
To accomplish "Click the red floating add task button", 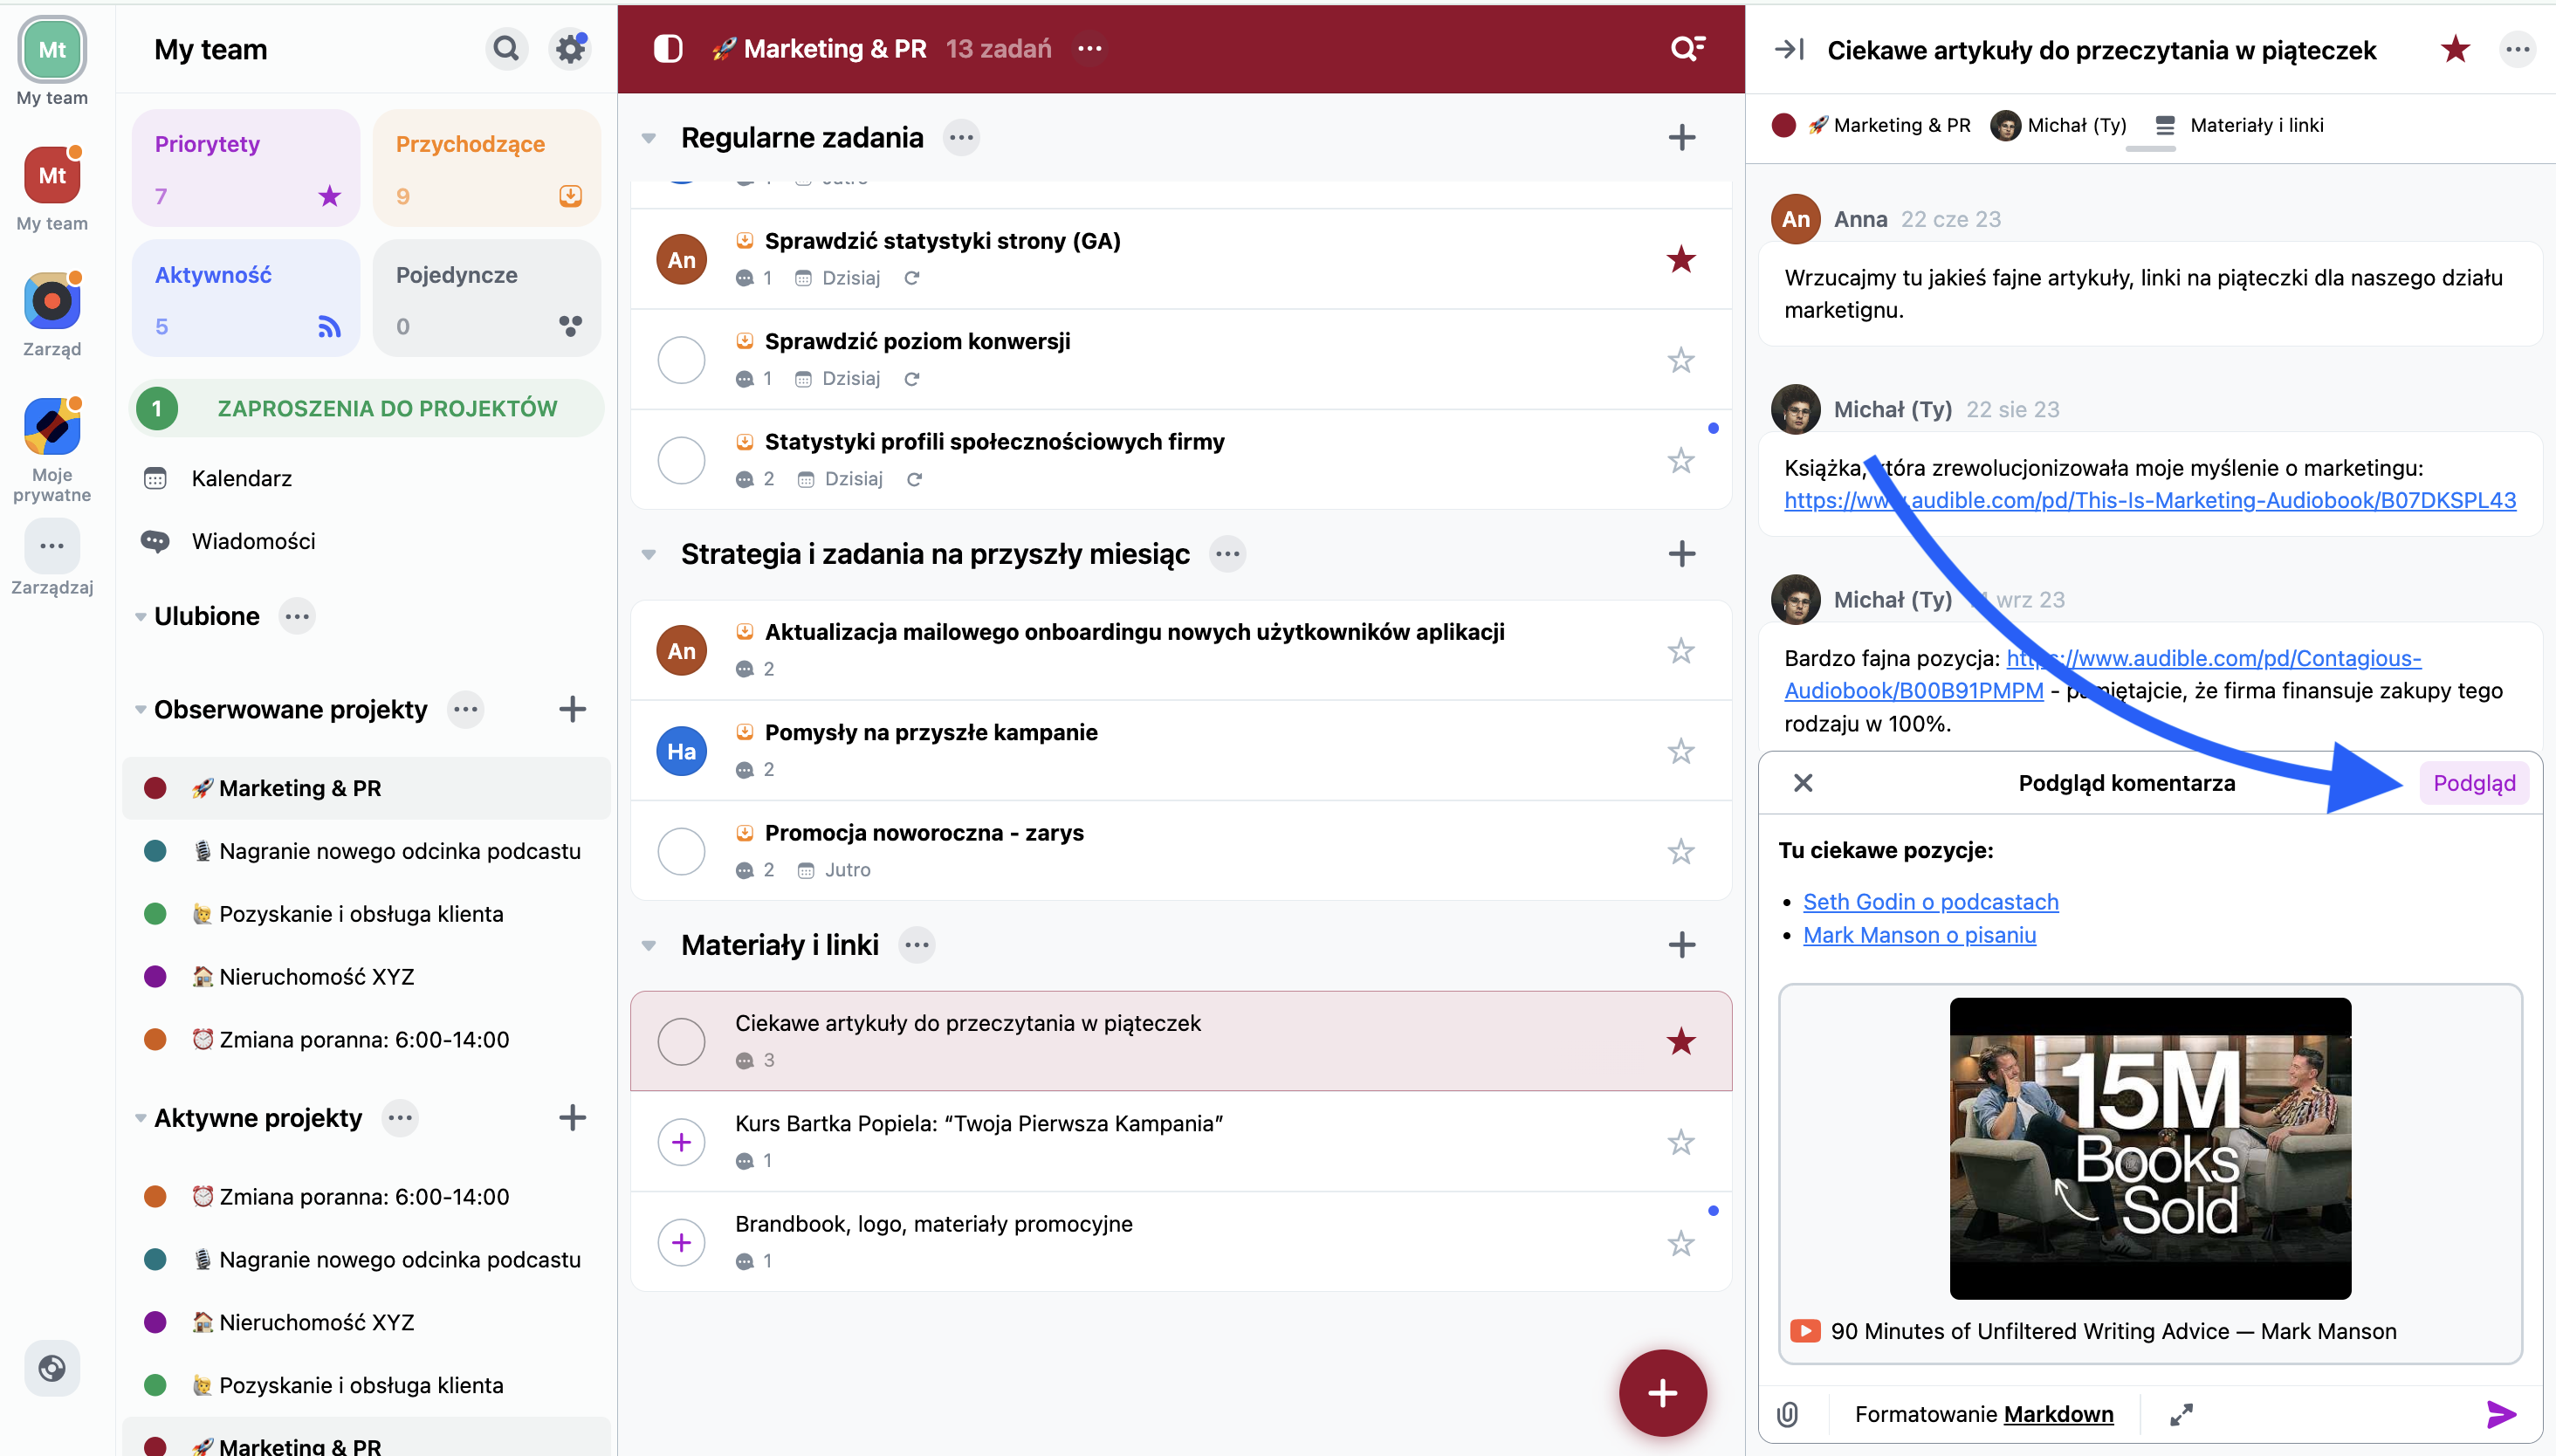I will click(1662, 1392).
